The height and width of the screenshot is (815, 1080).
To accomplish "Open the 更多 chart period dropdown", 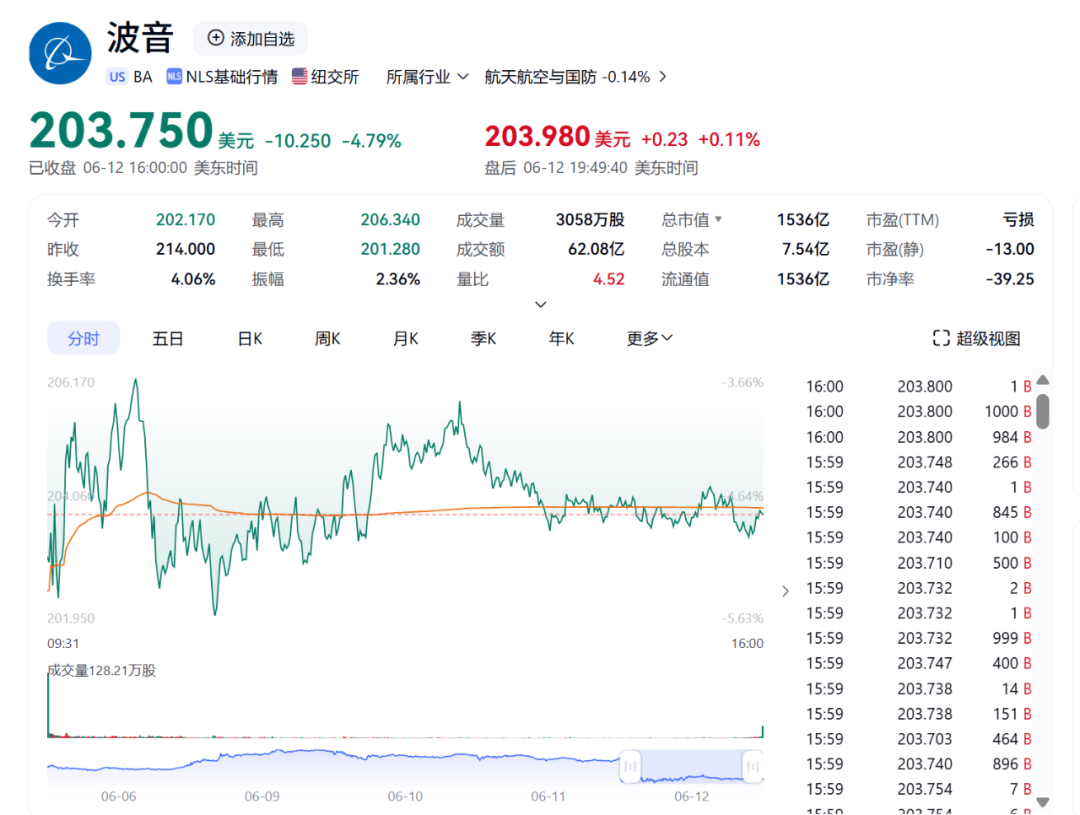I will (x=650, y=338).
